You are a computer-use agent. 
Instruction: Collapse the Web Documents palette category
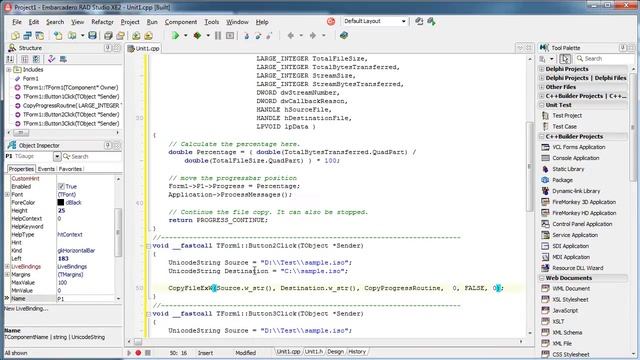542,278
